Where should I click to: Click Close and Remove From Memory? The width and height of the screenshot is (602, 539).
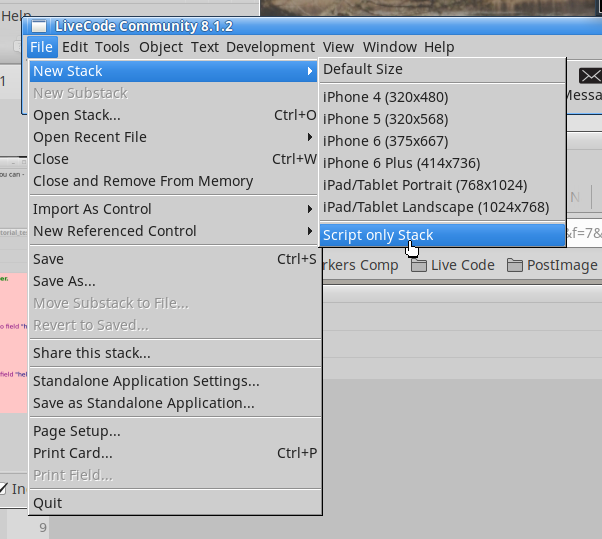[x=143, y=181]
